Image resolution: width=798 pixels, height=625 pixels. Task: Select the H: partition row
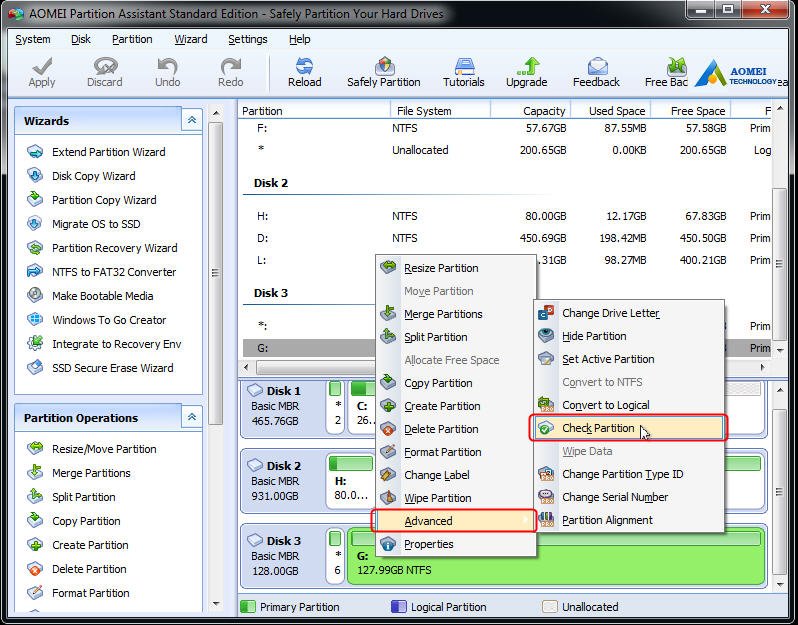pos(506,216)
